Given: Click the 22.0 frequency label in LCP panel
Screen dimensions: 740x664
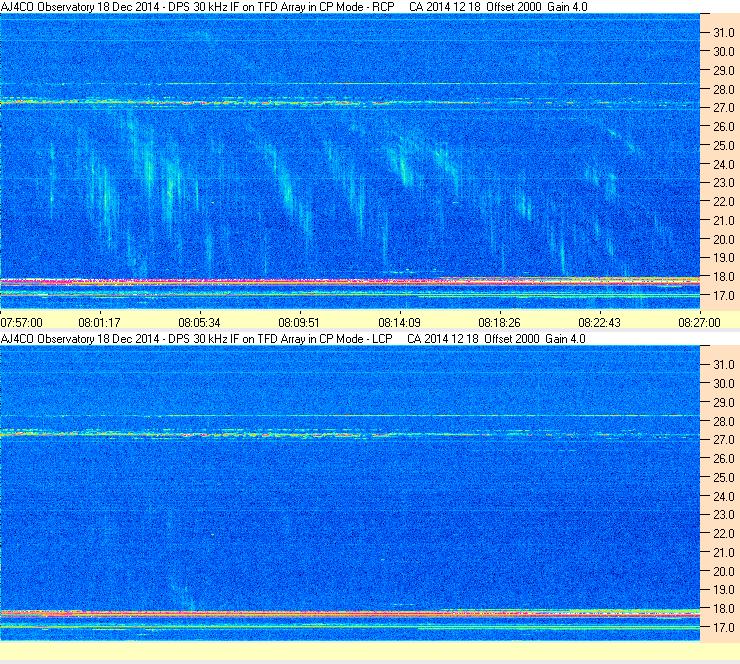Looking at the screenshot, I should point(724,534).
